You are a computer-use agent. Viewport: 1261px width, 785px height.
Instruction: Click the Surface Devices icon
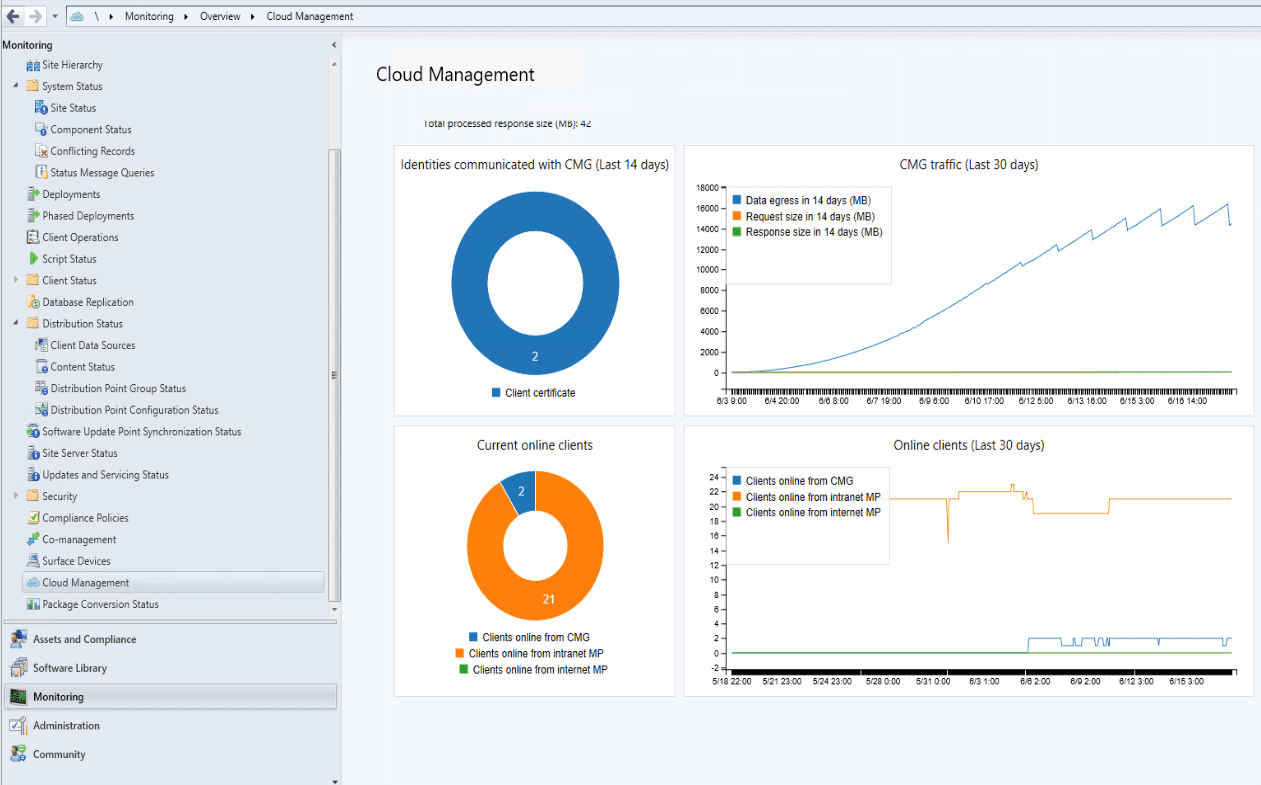pyautogui.click(x=33, y=561)
